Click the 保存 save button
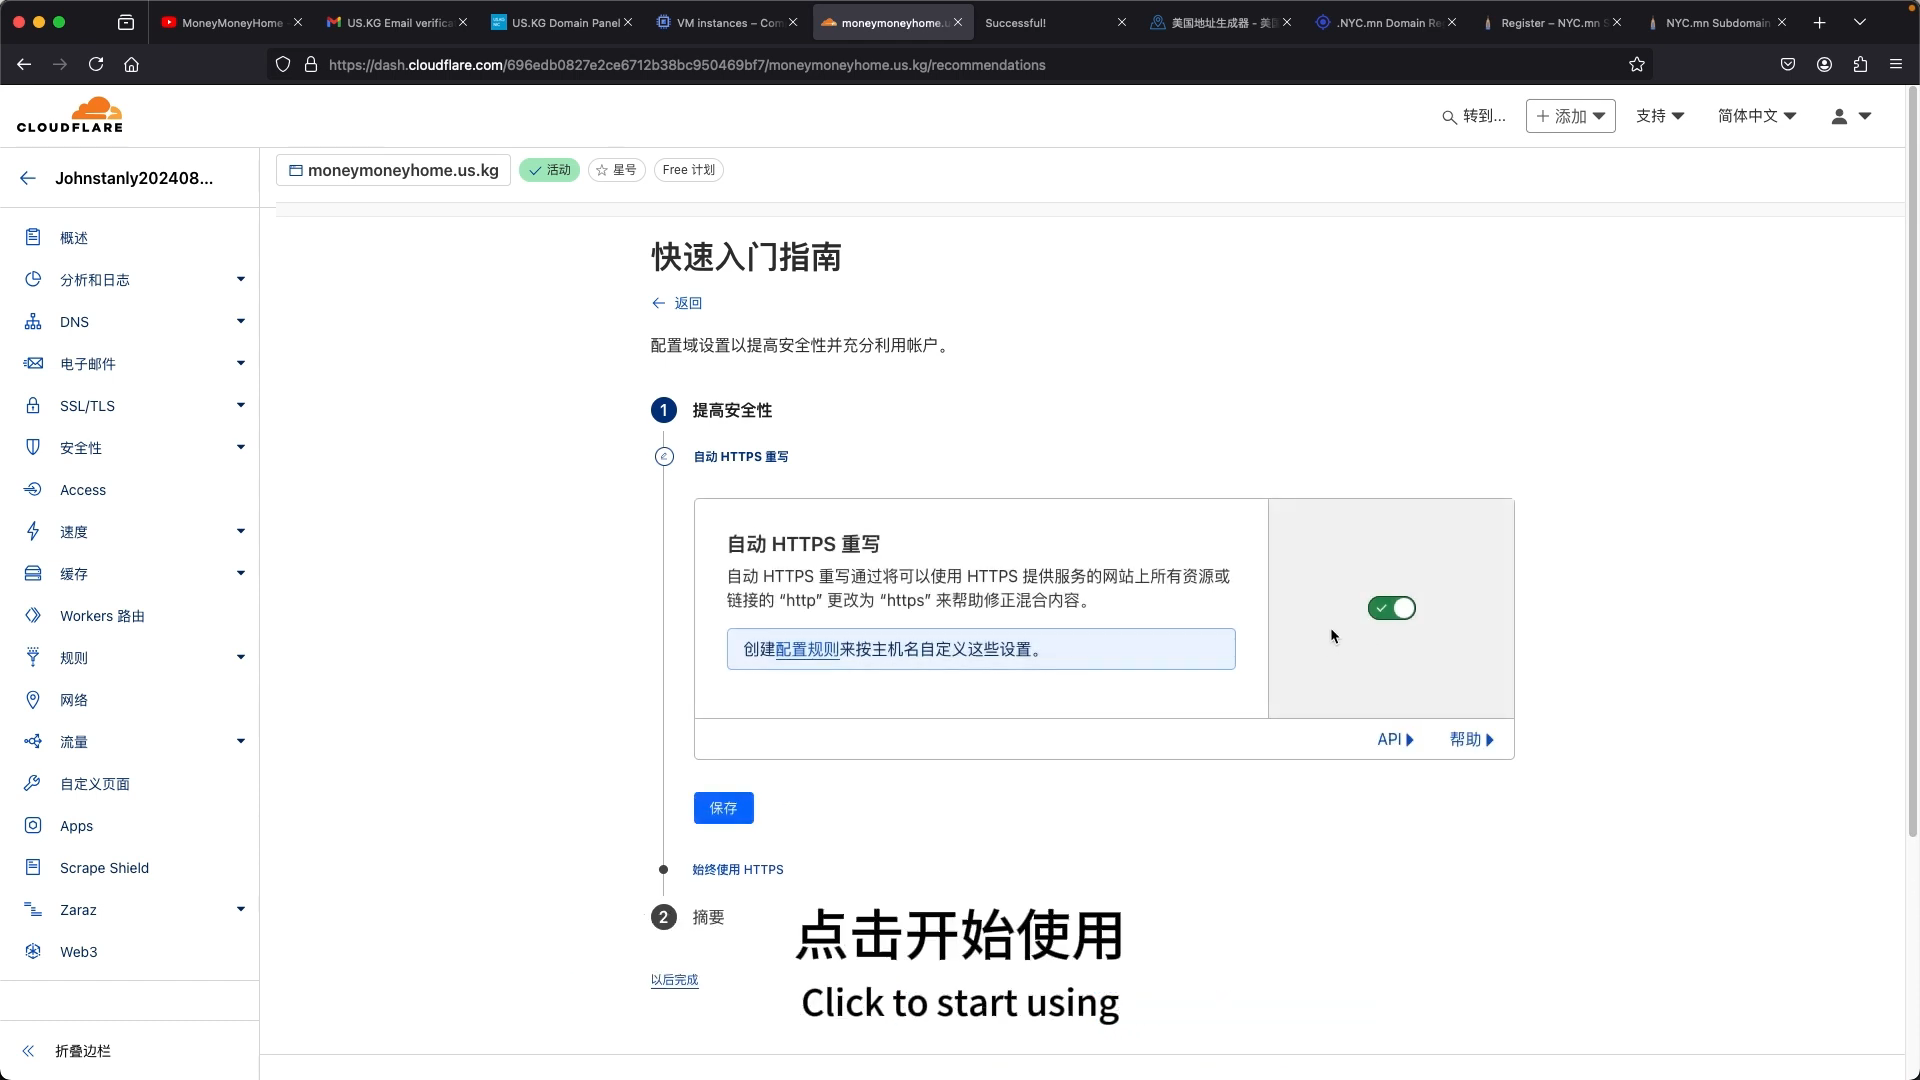Screen dimensions: 1920x1080 [723, 808]
